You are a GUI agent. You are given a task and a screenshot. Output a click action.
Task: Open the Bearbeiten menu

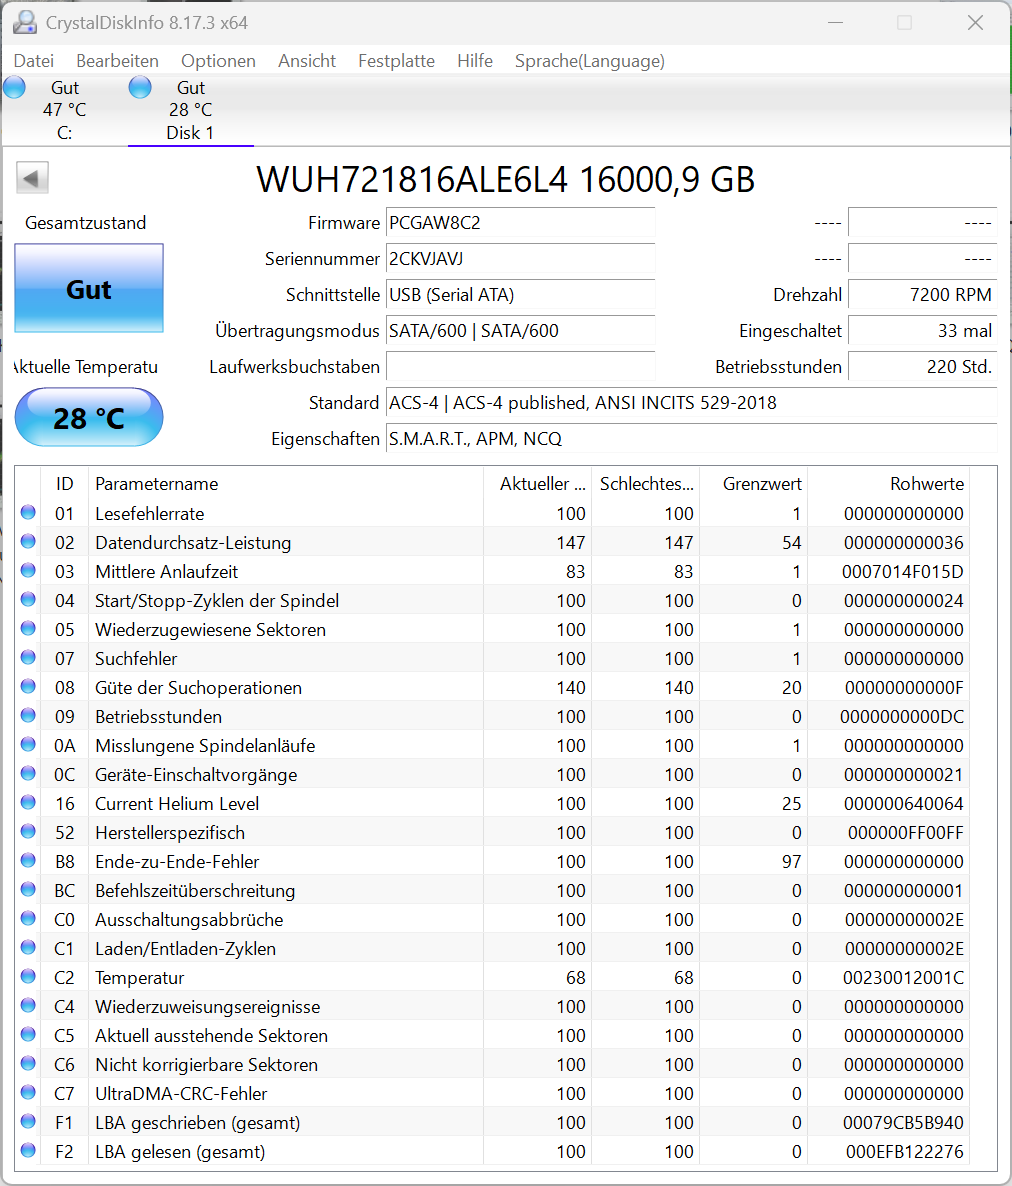[x=117, y=61]
